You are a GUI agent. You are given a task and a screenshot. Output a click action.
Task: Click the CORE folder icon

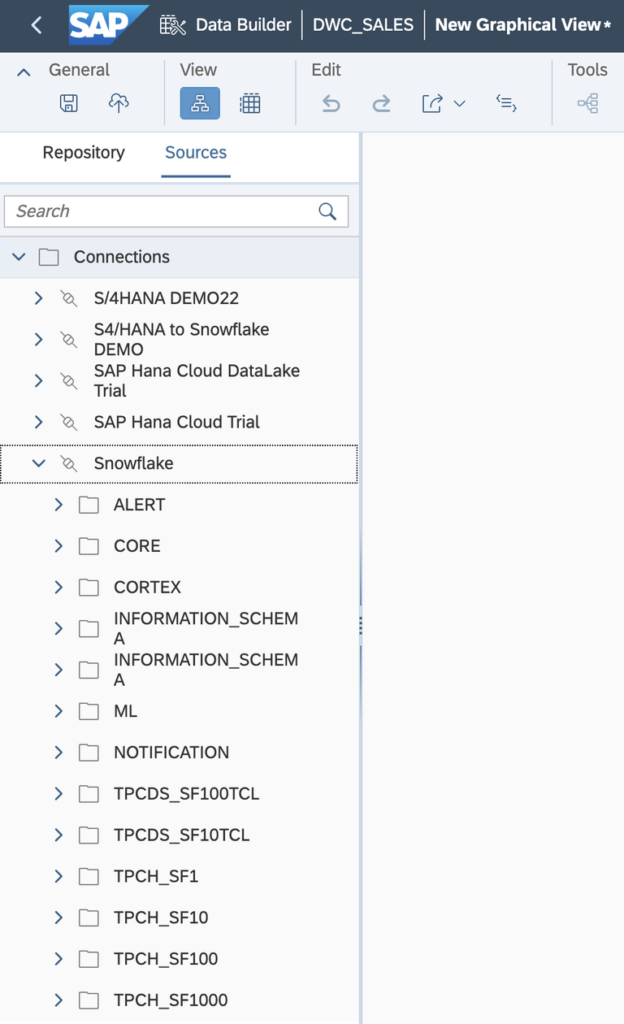point(89,546)
